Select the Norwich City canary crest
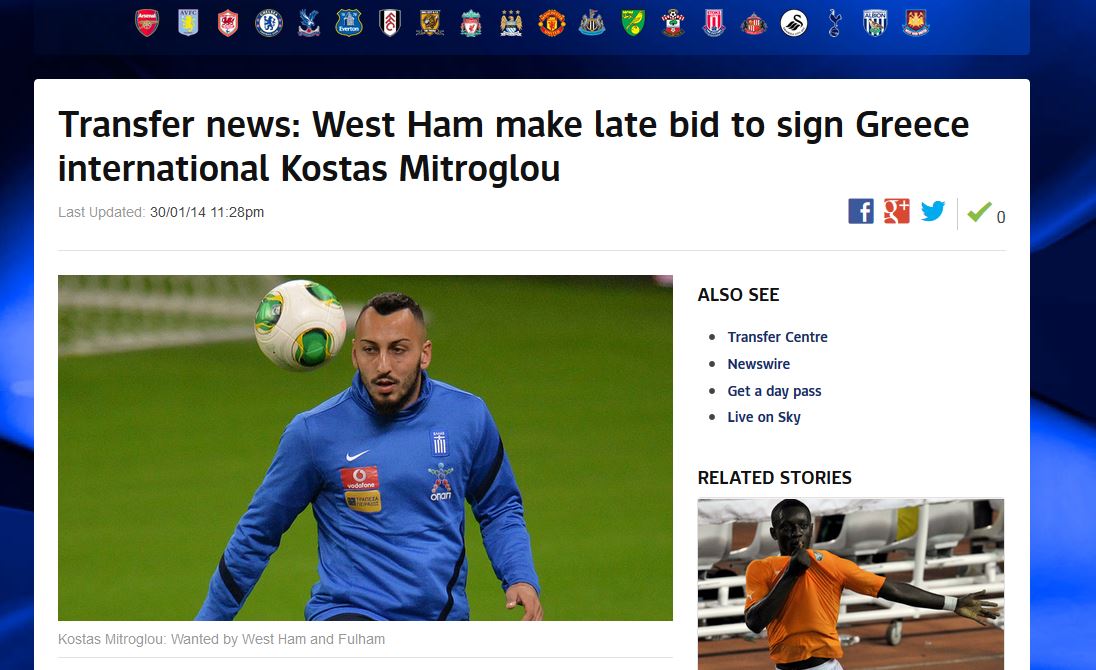 [x=633, y=23]
